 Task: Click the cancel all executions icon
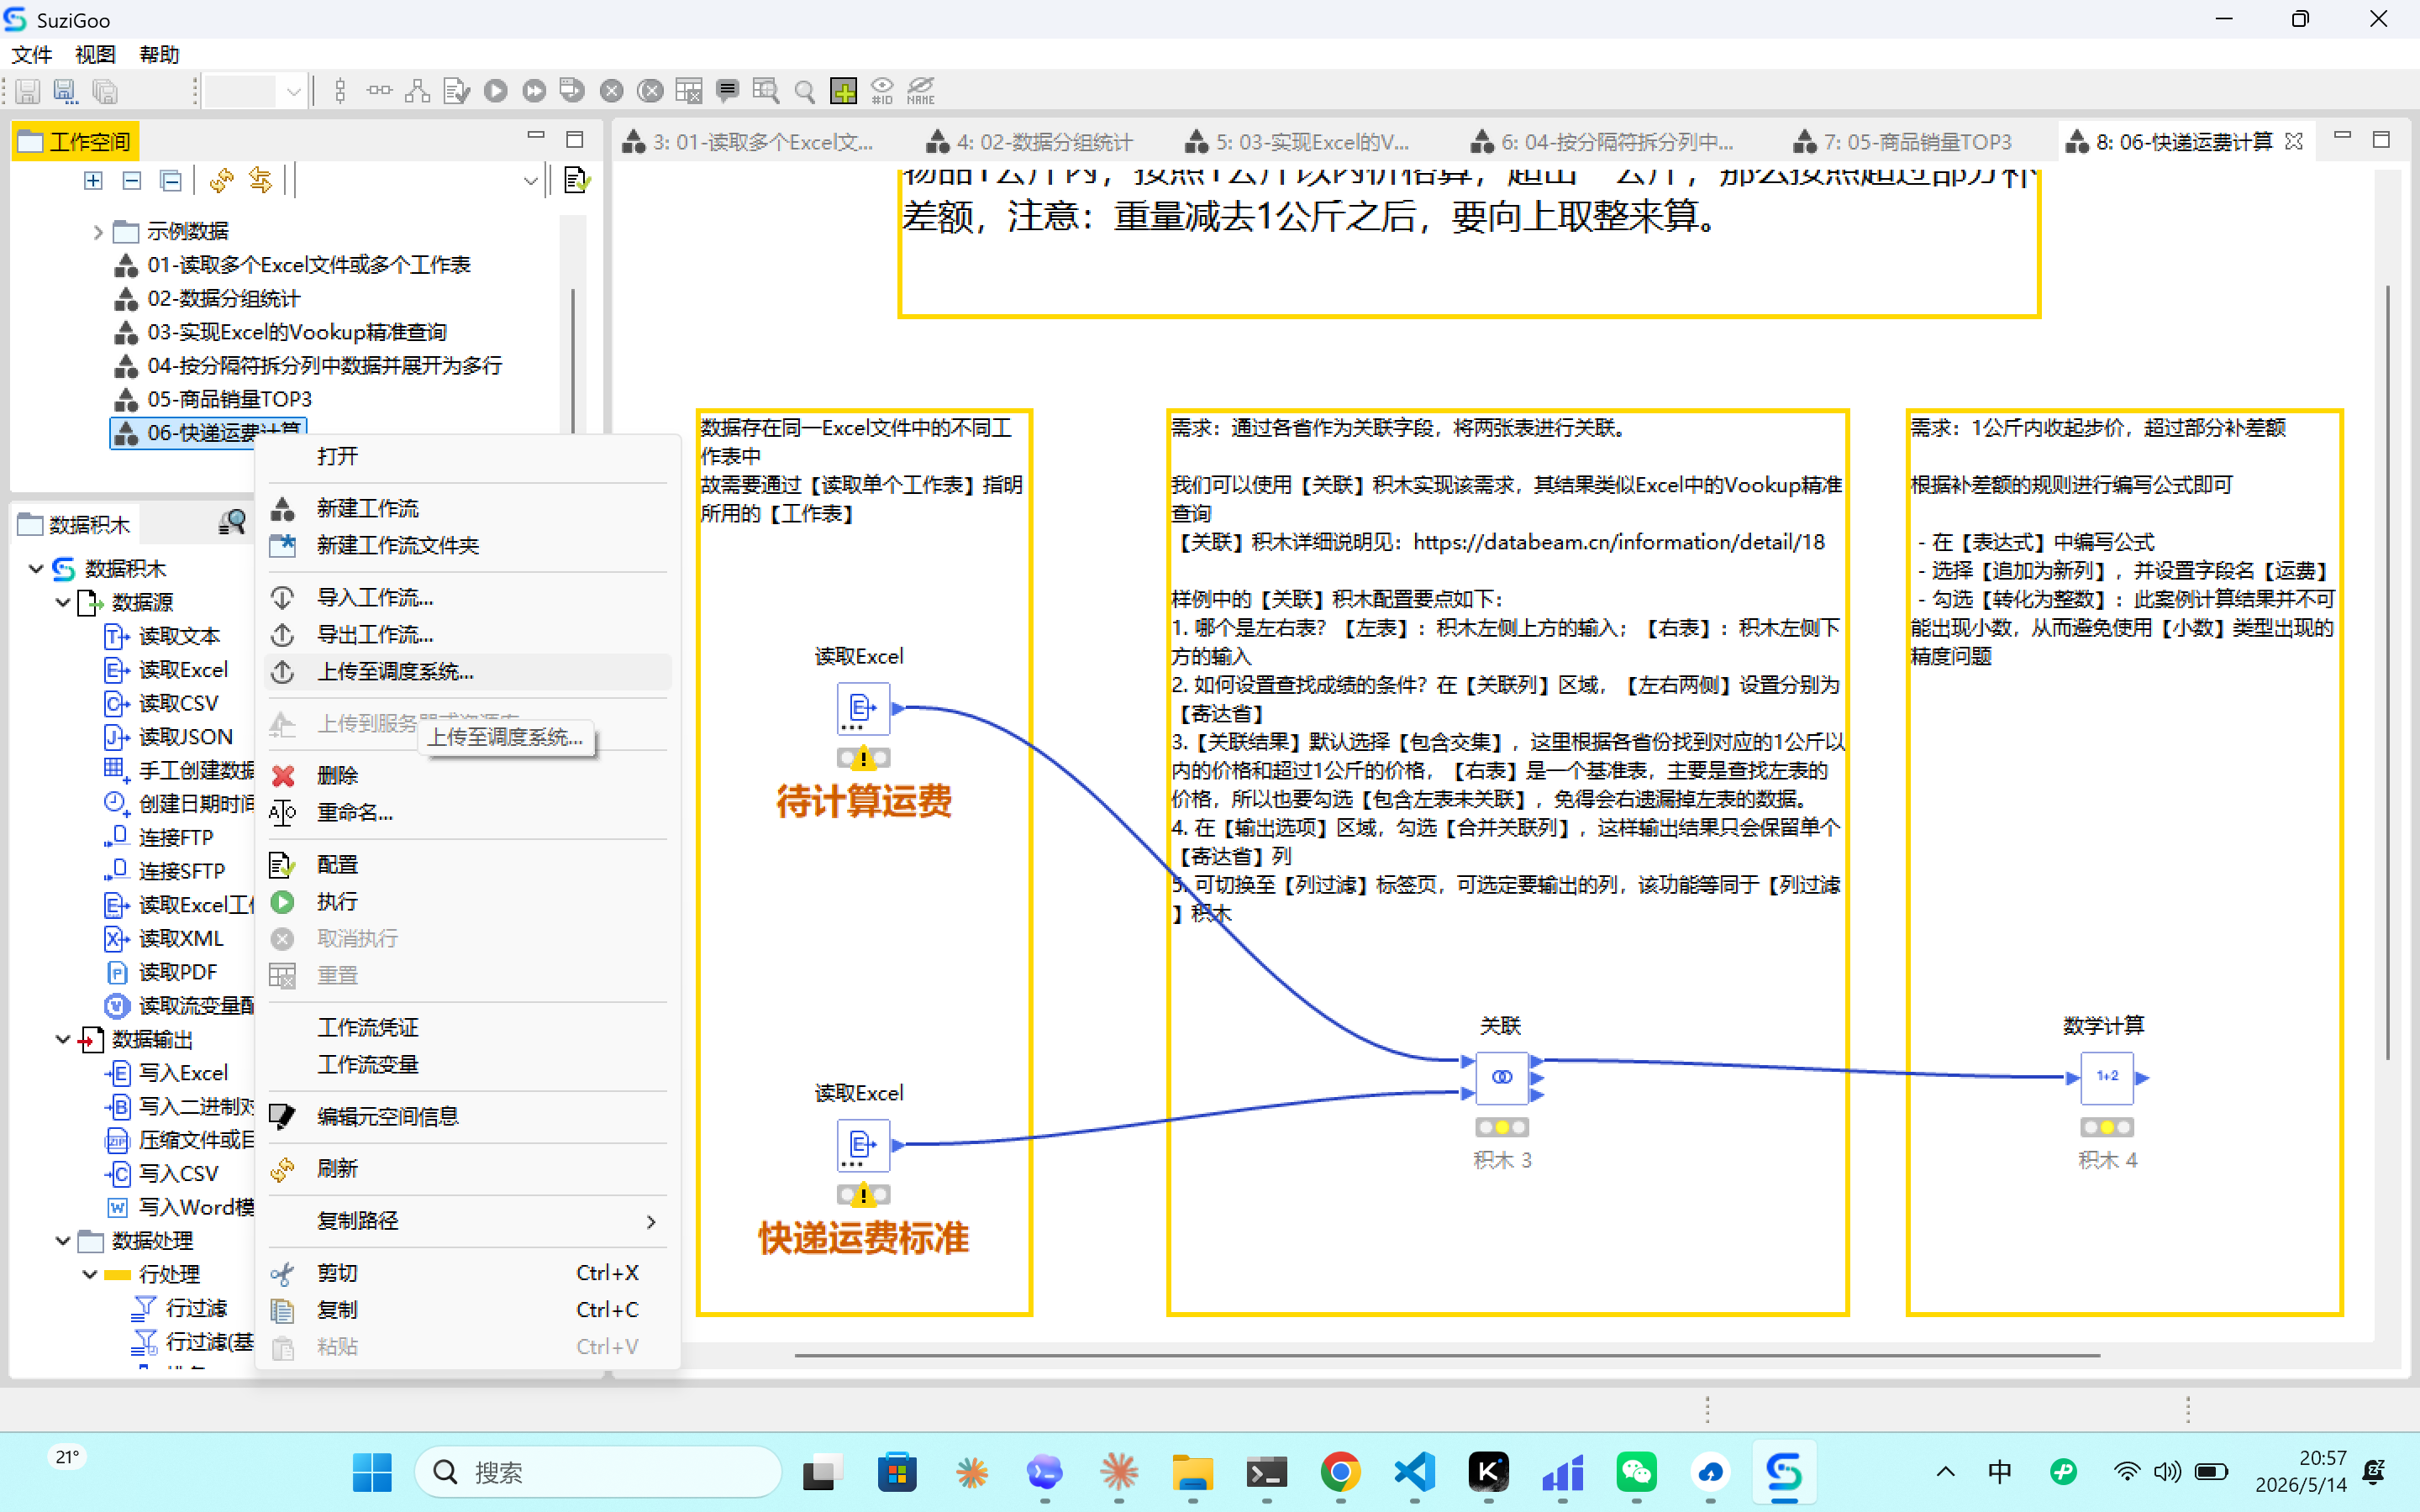point(650,91)
